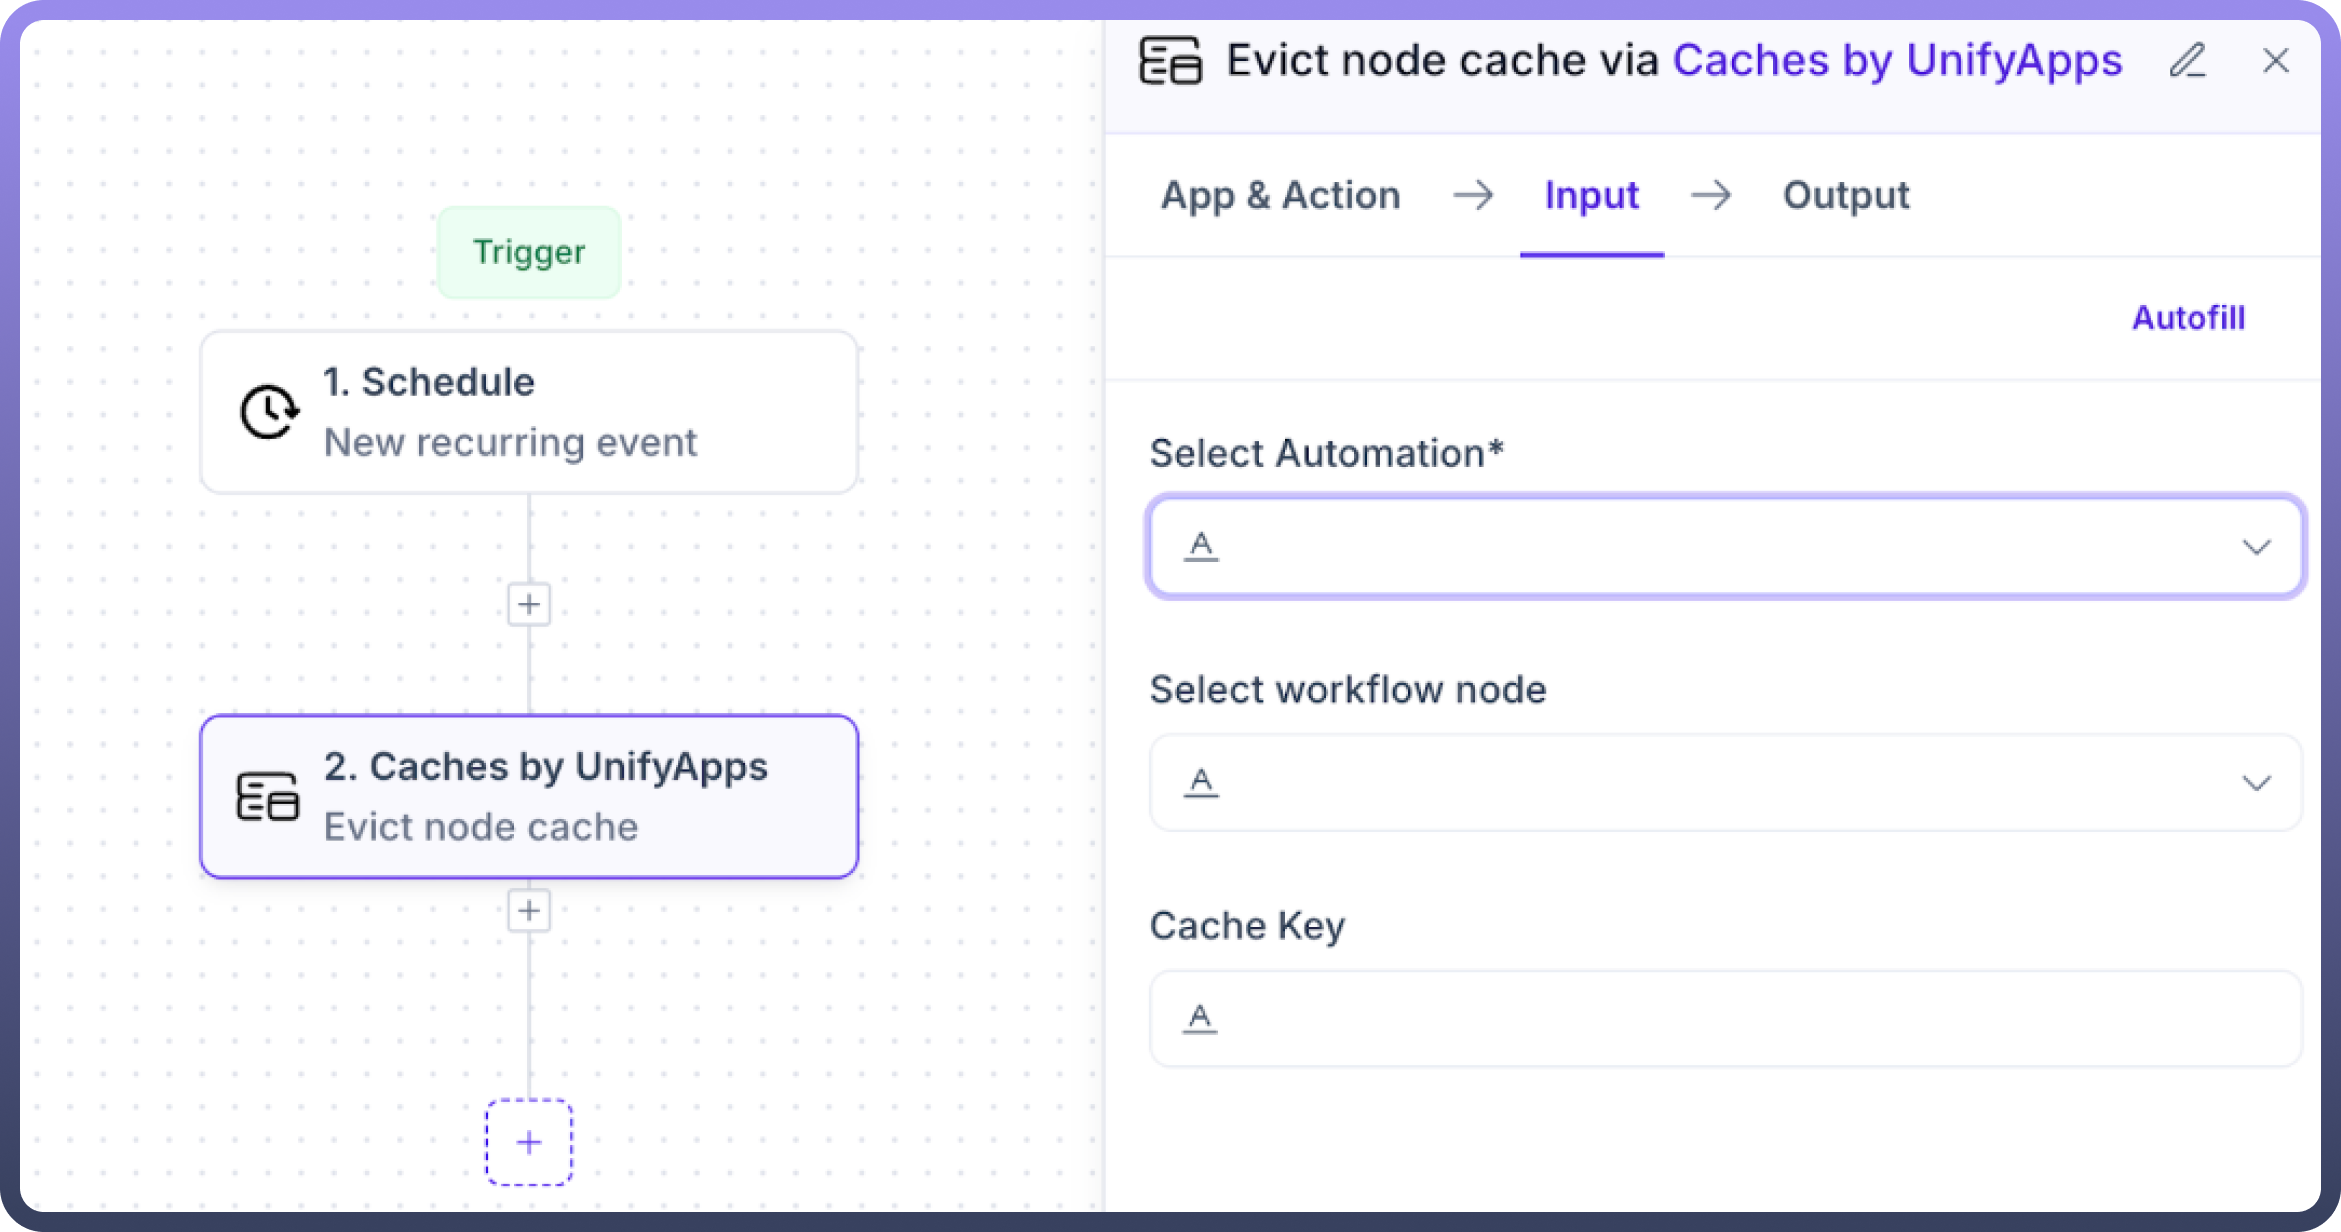Switch to the App & Action tab
Image resolution: width=2341 pixels, height=1232 pixels.
(x=1280, y=195)
